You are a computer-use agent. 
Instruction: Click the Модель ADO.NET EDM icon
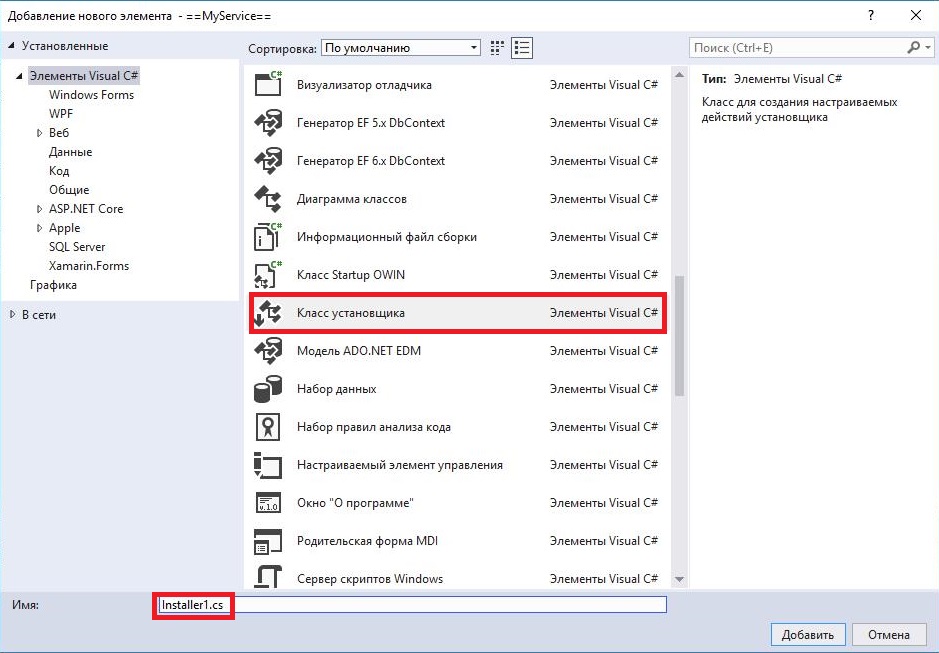click(x=268, y=350)
